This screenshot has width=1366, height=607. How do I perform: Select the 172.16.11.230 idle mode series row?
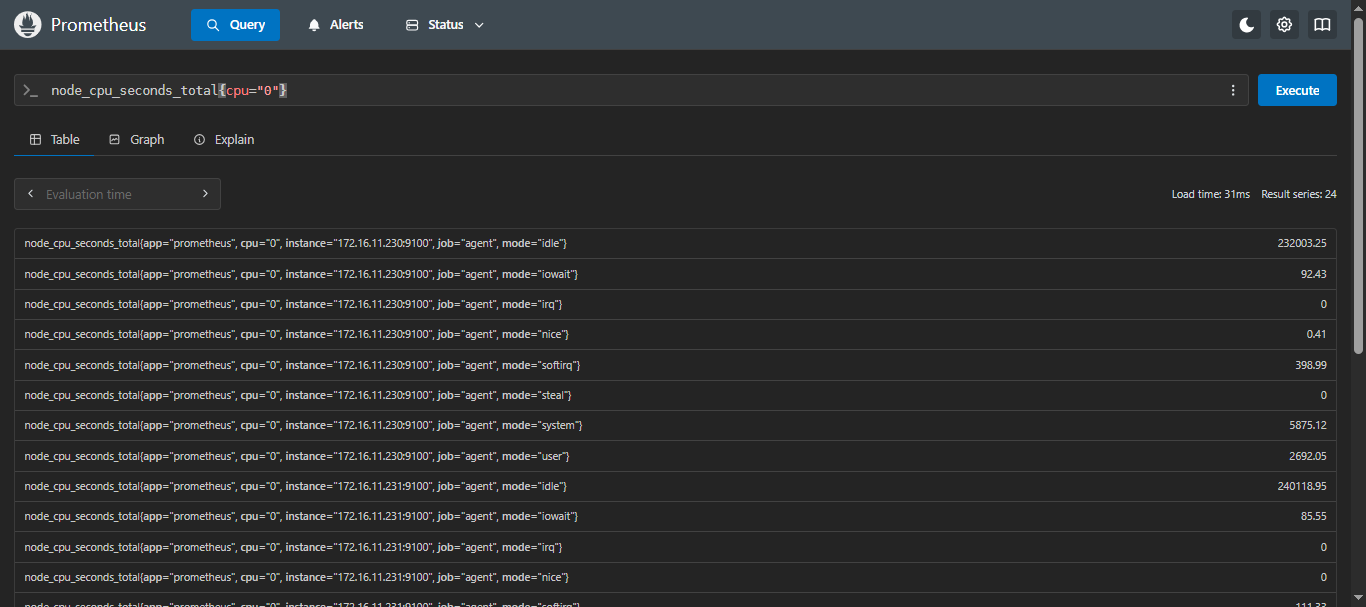pyautogui.click(x=675, y=243)
